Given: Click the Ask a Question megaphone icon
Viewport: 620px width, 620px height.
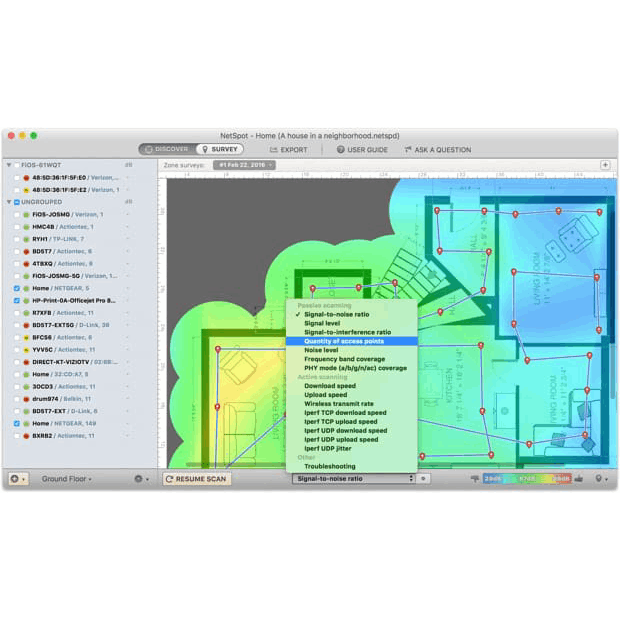Looking at the screenshot, I should (408, 149).
